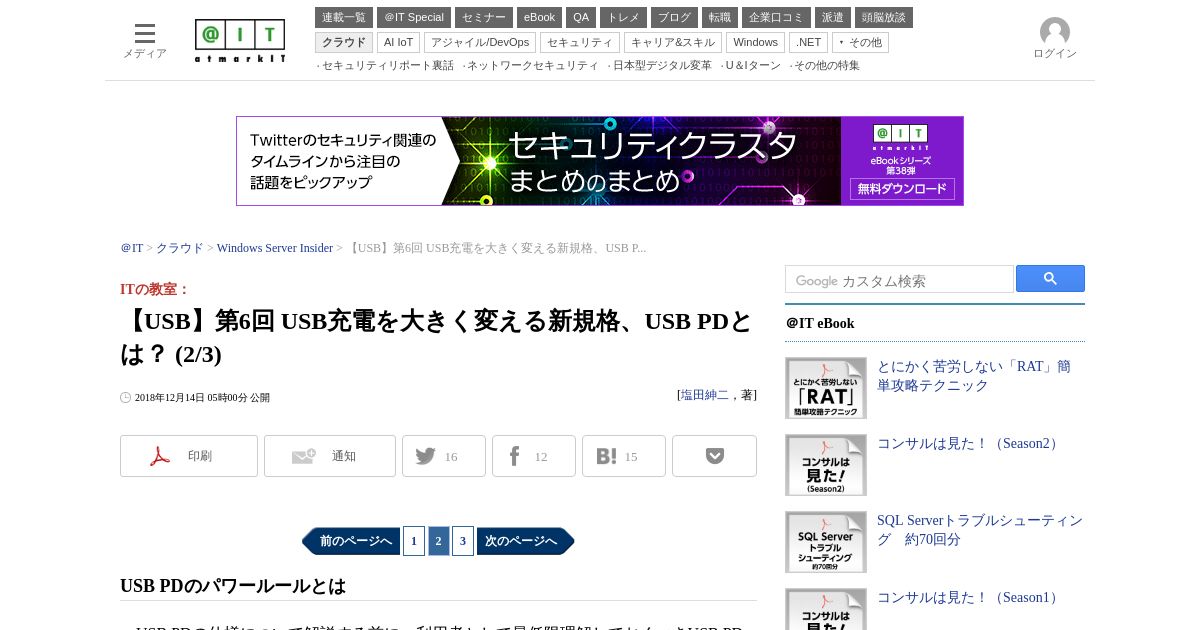The height and width of the screenshot is (630, 1200).
Task: Open the QA menu item
Action: click(581, 17)
